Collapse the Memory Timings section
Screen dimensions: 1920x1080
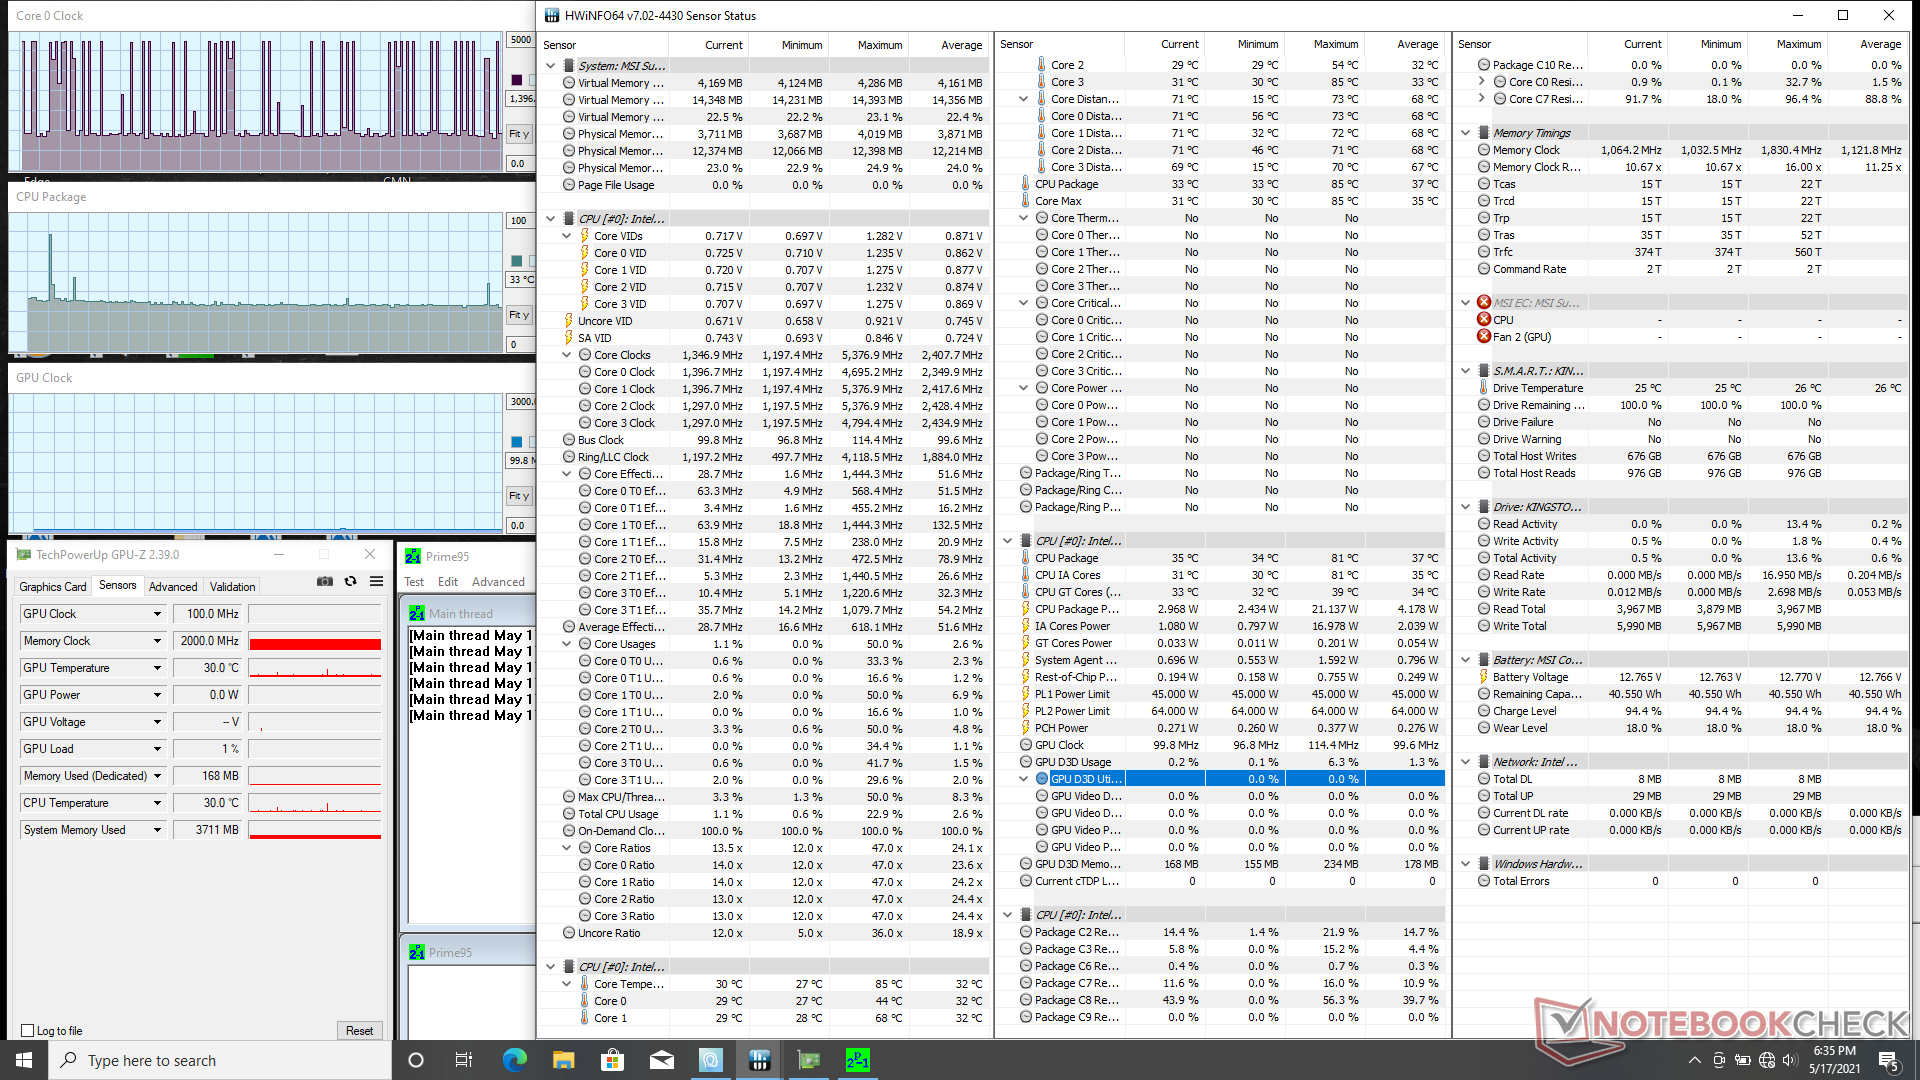pyautogui.click(x=1465, y=133)
